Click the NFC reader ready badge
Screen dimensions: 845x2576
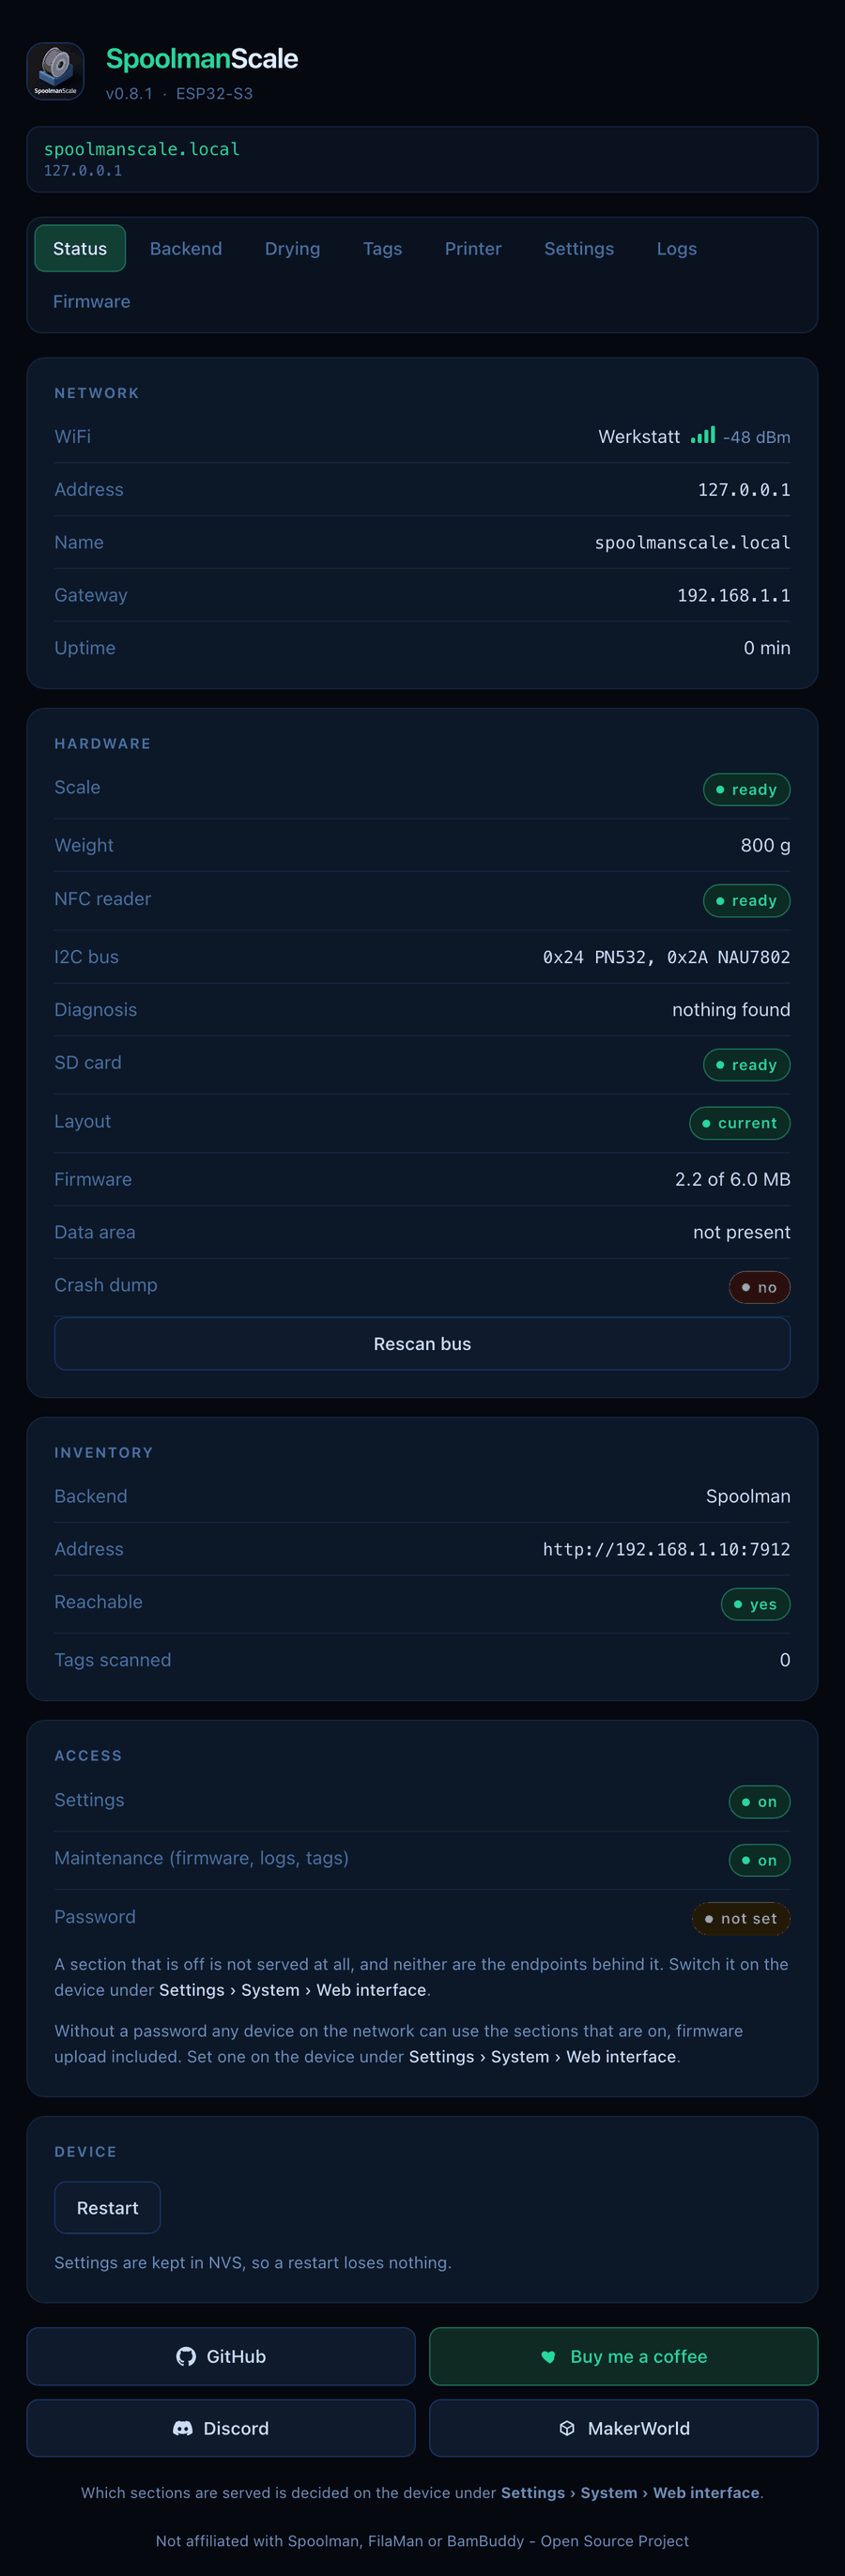click(747, 900)
